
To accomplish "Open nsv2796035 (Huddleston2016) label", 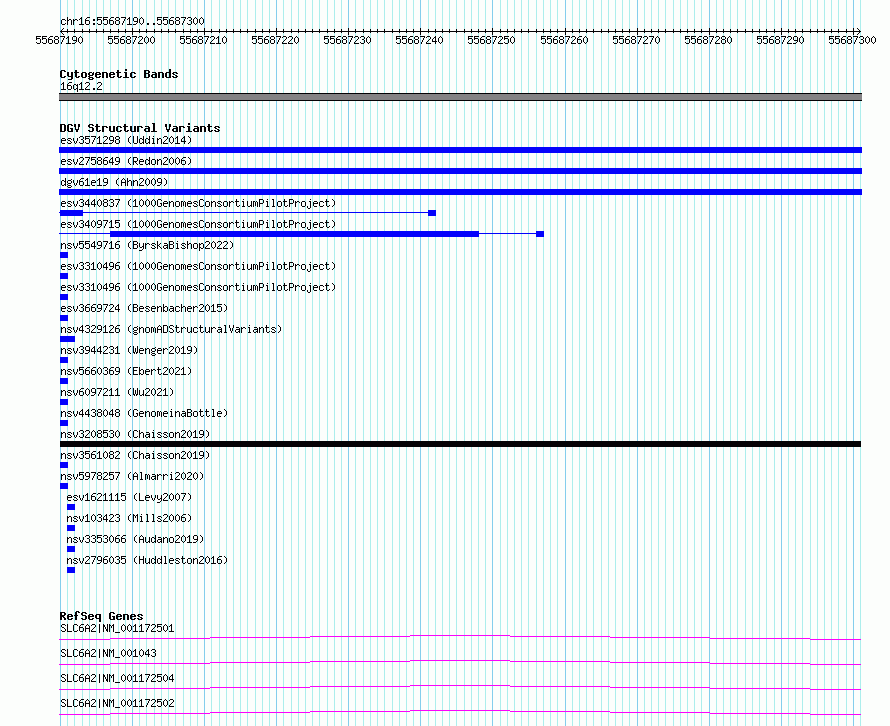I will [x=147, y=560].
